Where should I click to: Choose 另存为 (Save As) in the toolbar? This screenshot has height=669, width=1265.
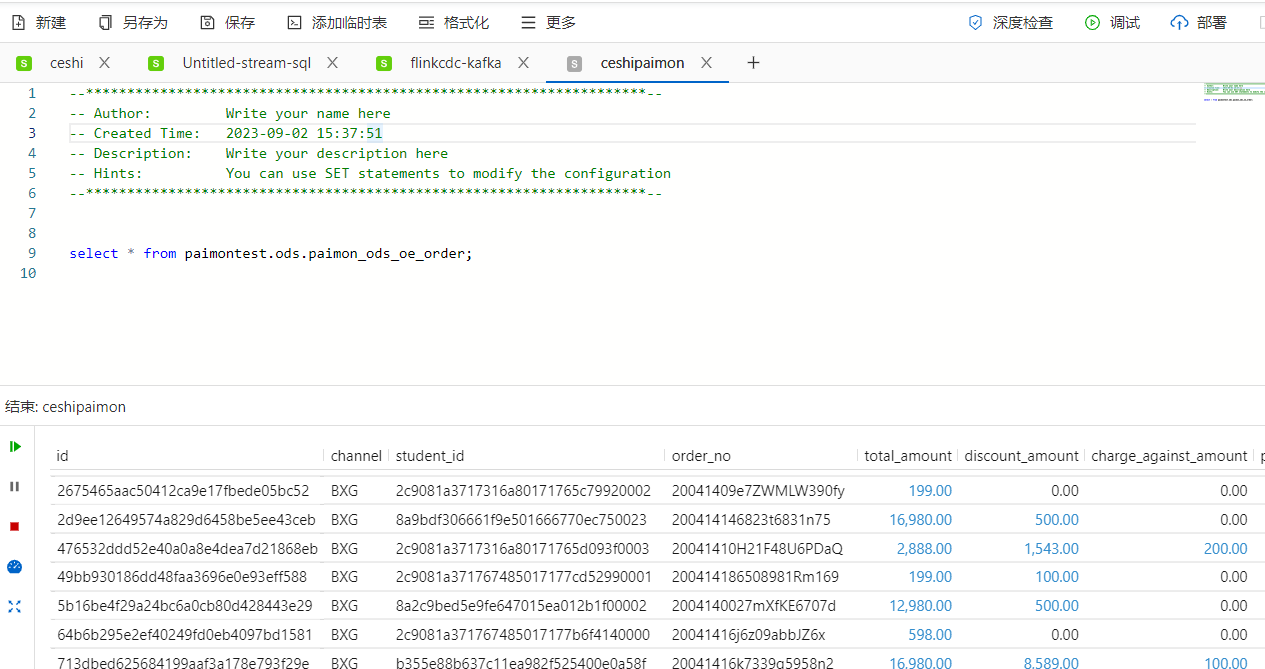click(133, 22)
